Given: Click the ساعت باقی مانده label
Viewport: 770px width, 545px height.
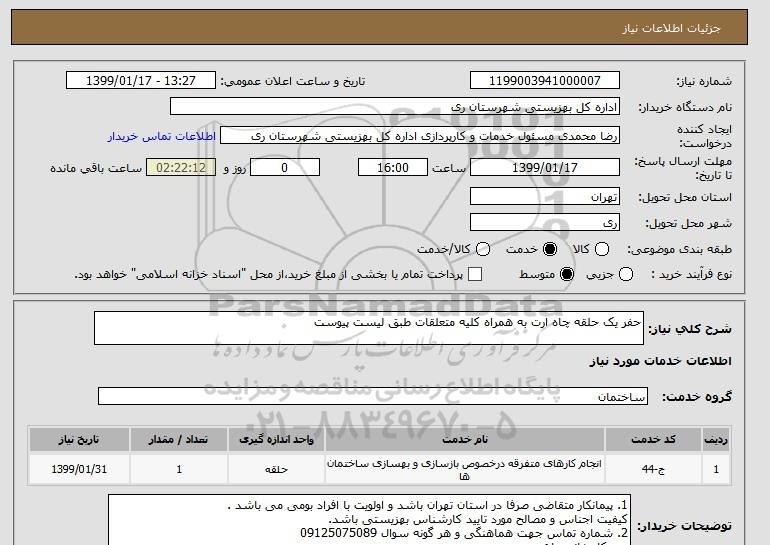Looking at the screenshot, I should point(96,168).
